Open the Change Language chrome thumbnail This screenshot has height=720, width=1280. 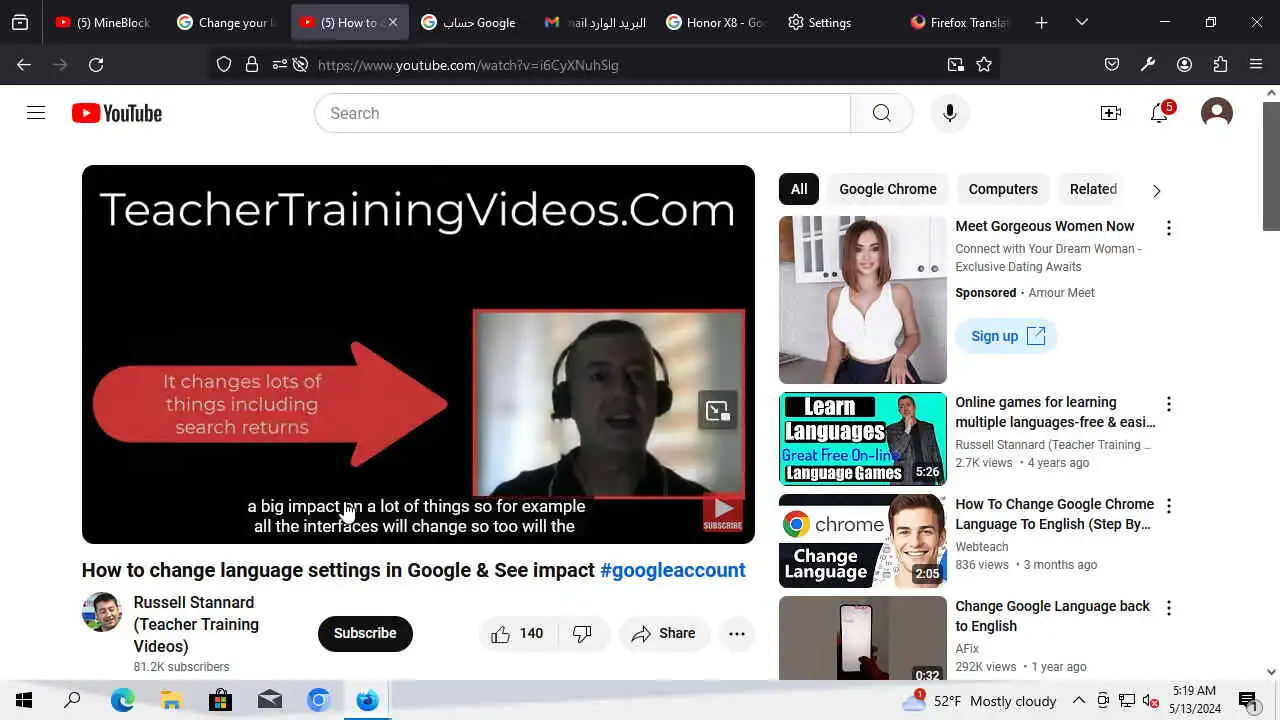point(862,541)
